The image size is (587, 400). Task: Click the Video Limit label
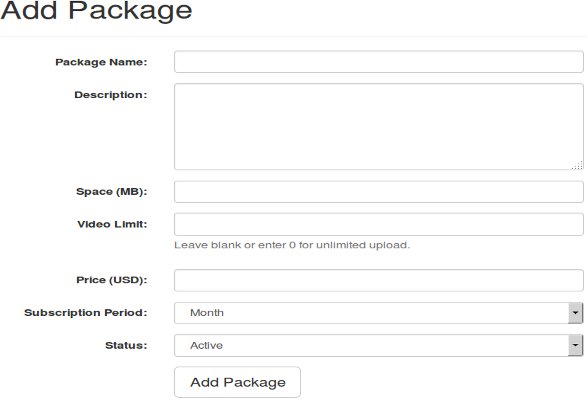pyautogui.click(x=112, y=224)
